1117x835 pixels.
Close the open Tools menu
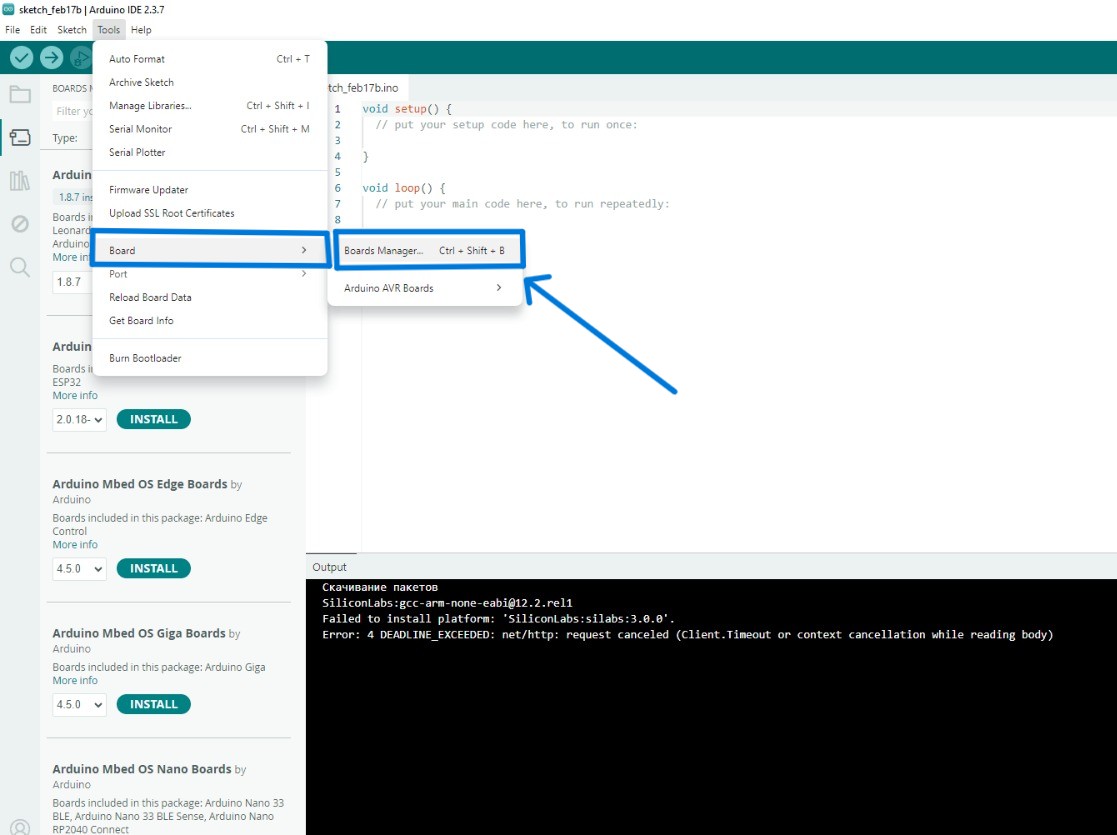(109, 30)
